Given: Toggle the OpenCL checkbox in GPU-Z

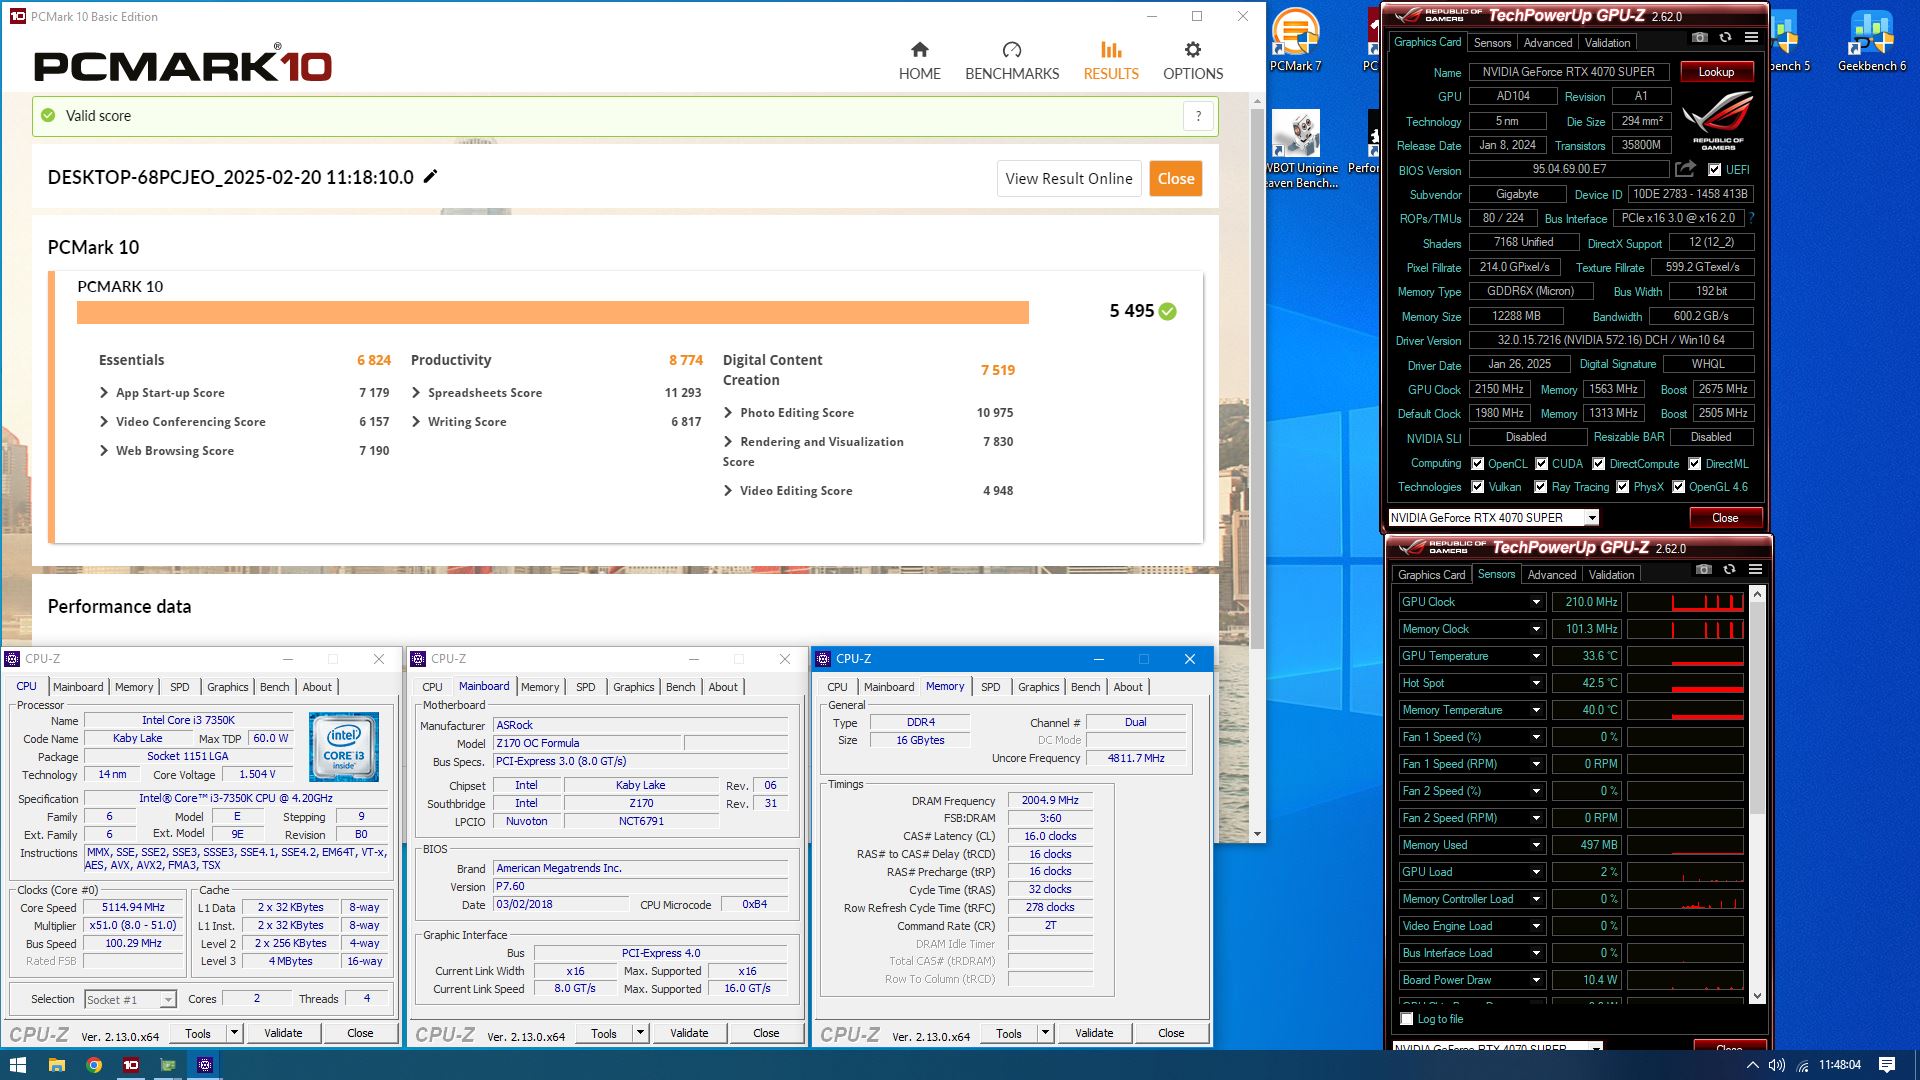Looking at the screenshot, I should pos(1477,464).
